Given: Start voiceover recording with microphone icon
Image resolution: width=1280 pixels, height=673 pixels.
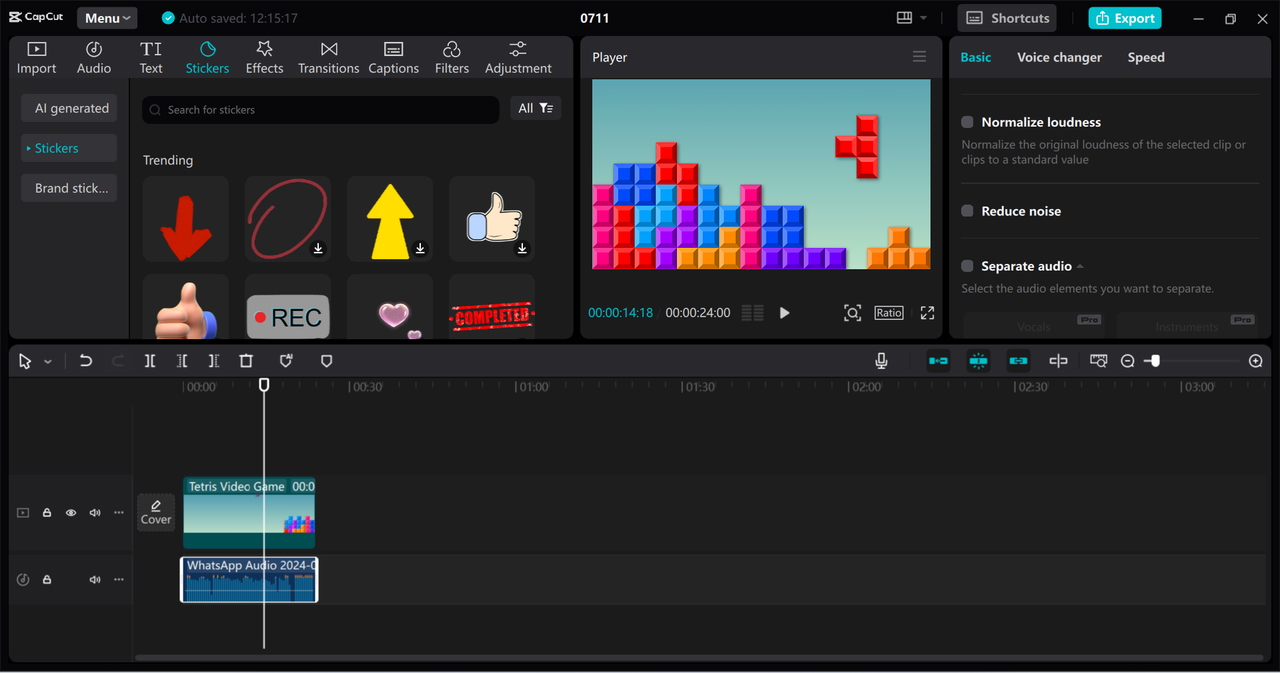Looking at the screenshot, I should point(881,361).
